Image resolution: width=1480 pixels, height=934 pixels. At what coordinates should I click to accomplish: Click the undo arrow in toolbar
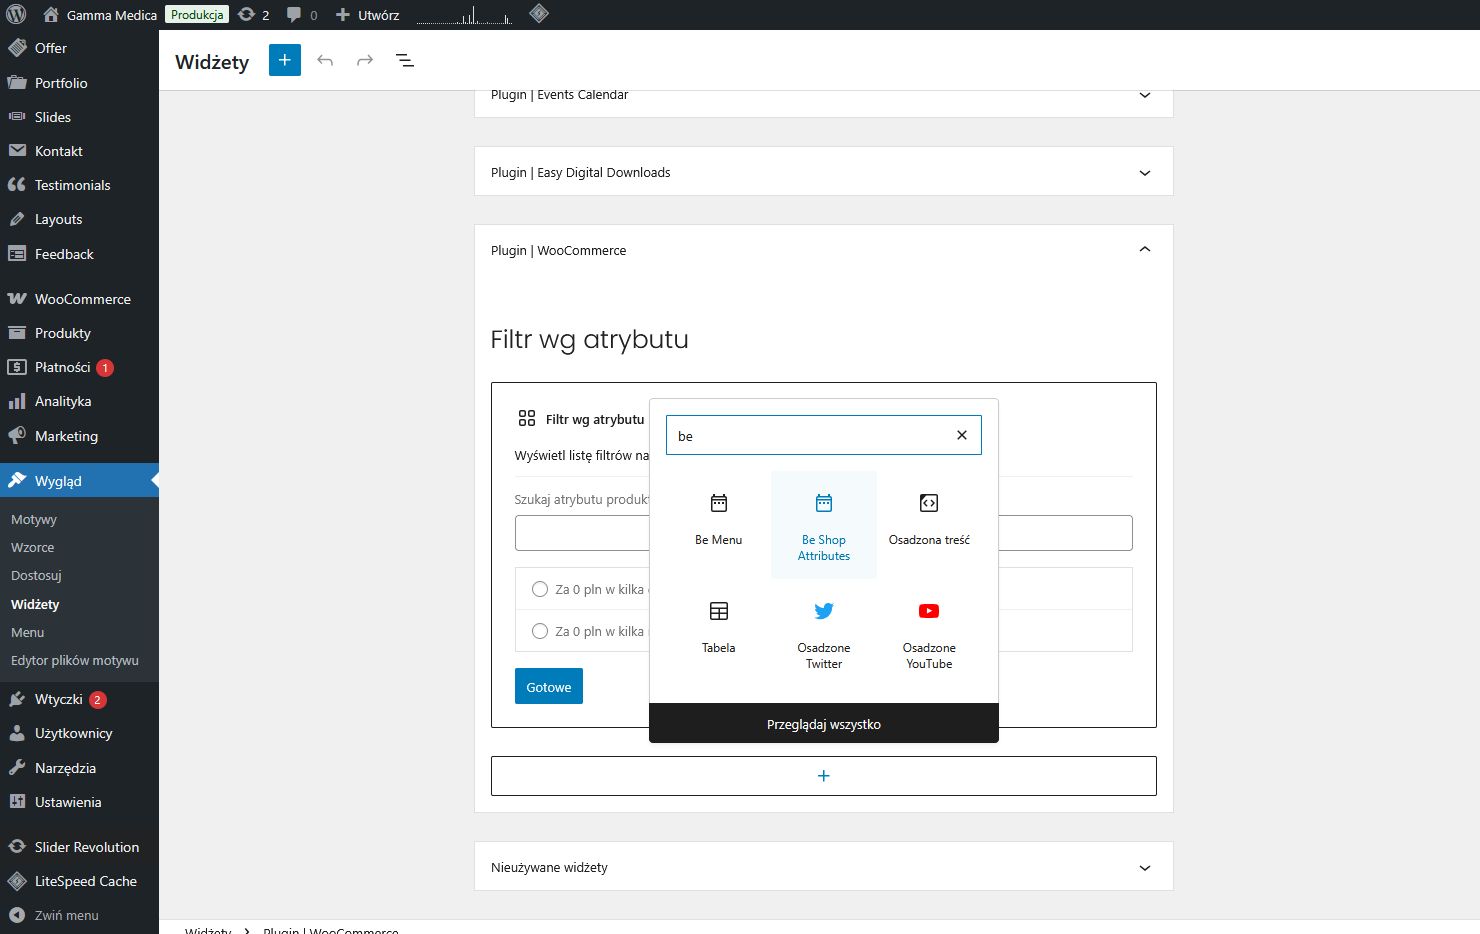click(x=325, y=61)
